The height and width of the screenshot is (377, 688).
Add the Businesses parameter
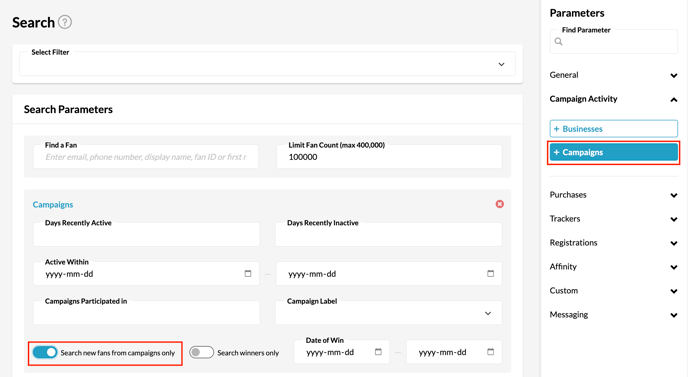point(613,129)
